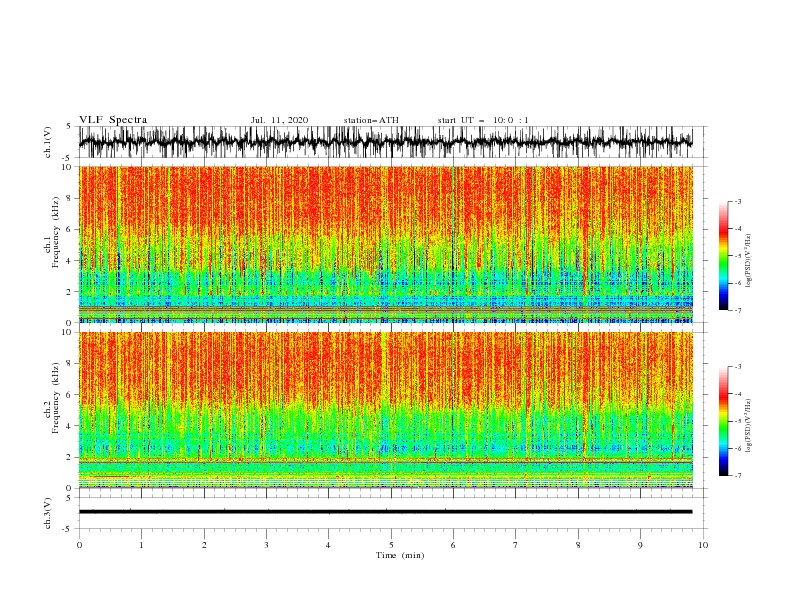The image size is (792, 612).
Task: Click the upper PSD color bar
Action: pos(723,256)
